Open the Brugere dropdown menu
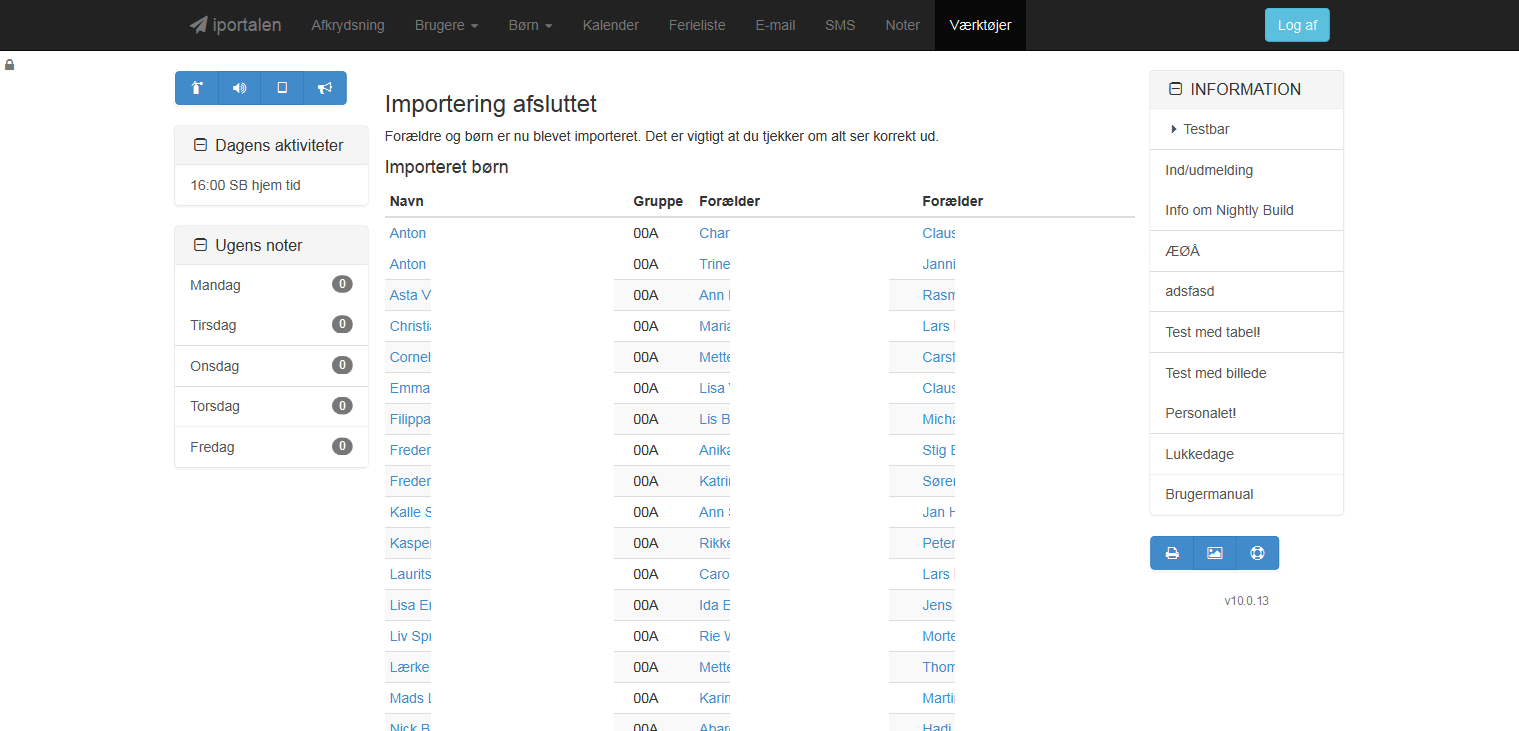The height and width of the screenshot is (731, 1519). 446,25
